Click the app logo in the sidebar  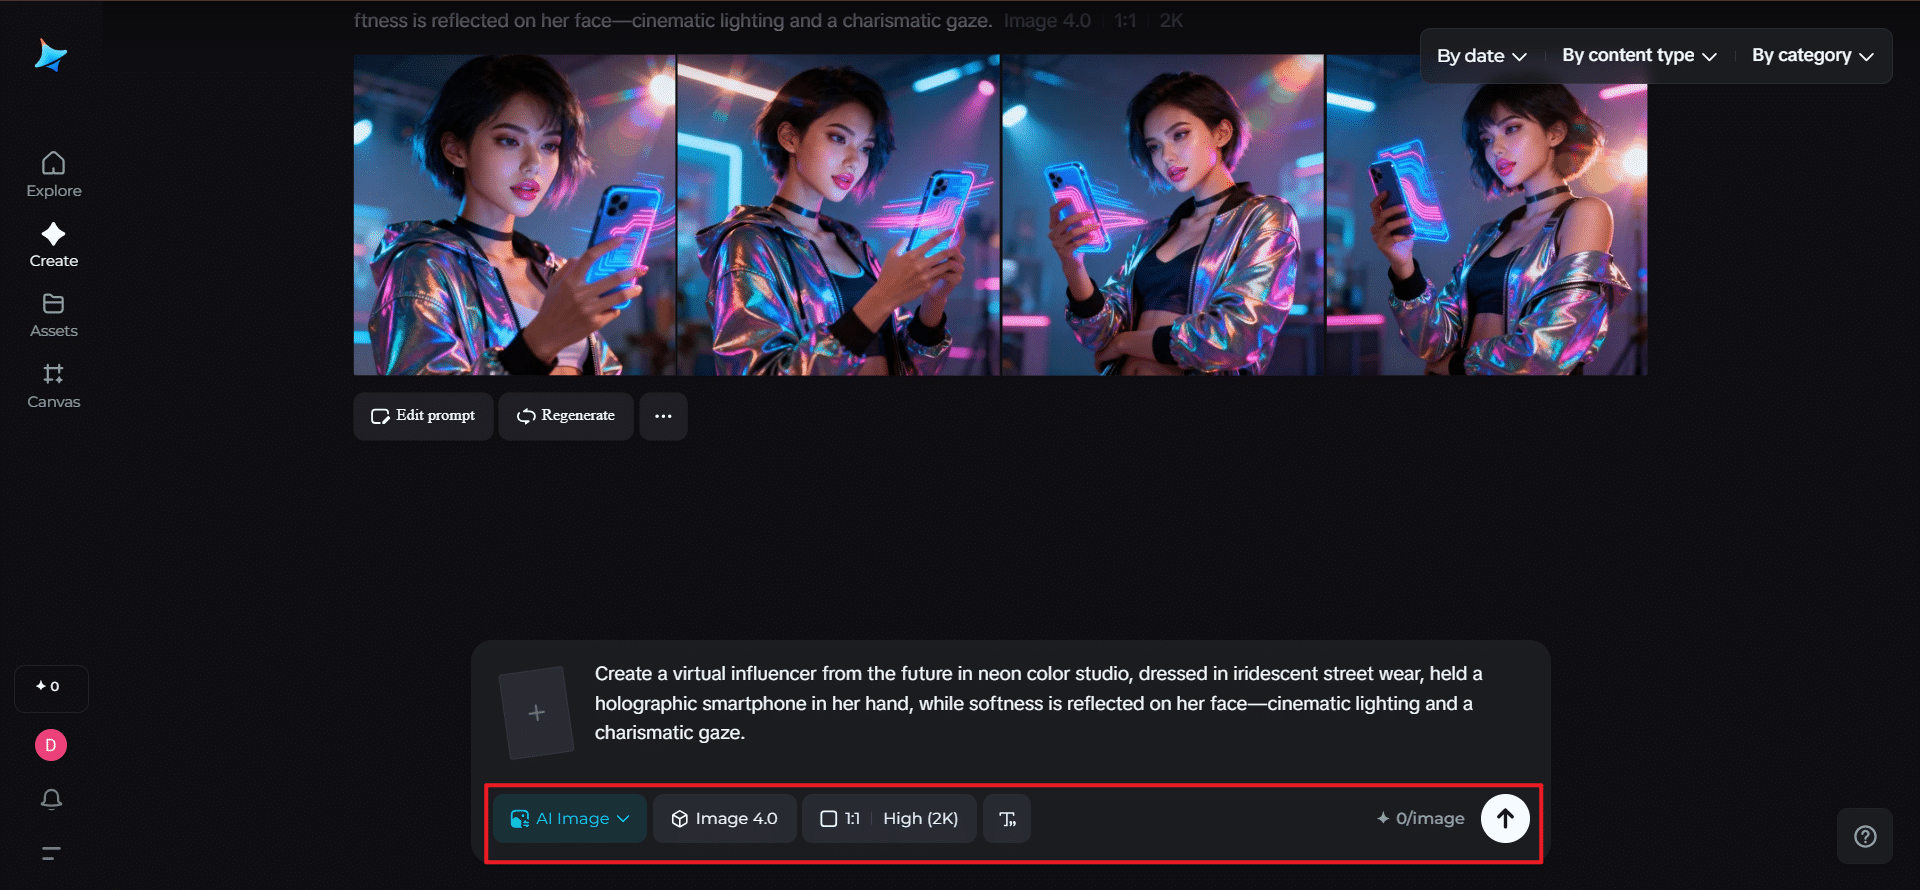click(x=50, y=56)
